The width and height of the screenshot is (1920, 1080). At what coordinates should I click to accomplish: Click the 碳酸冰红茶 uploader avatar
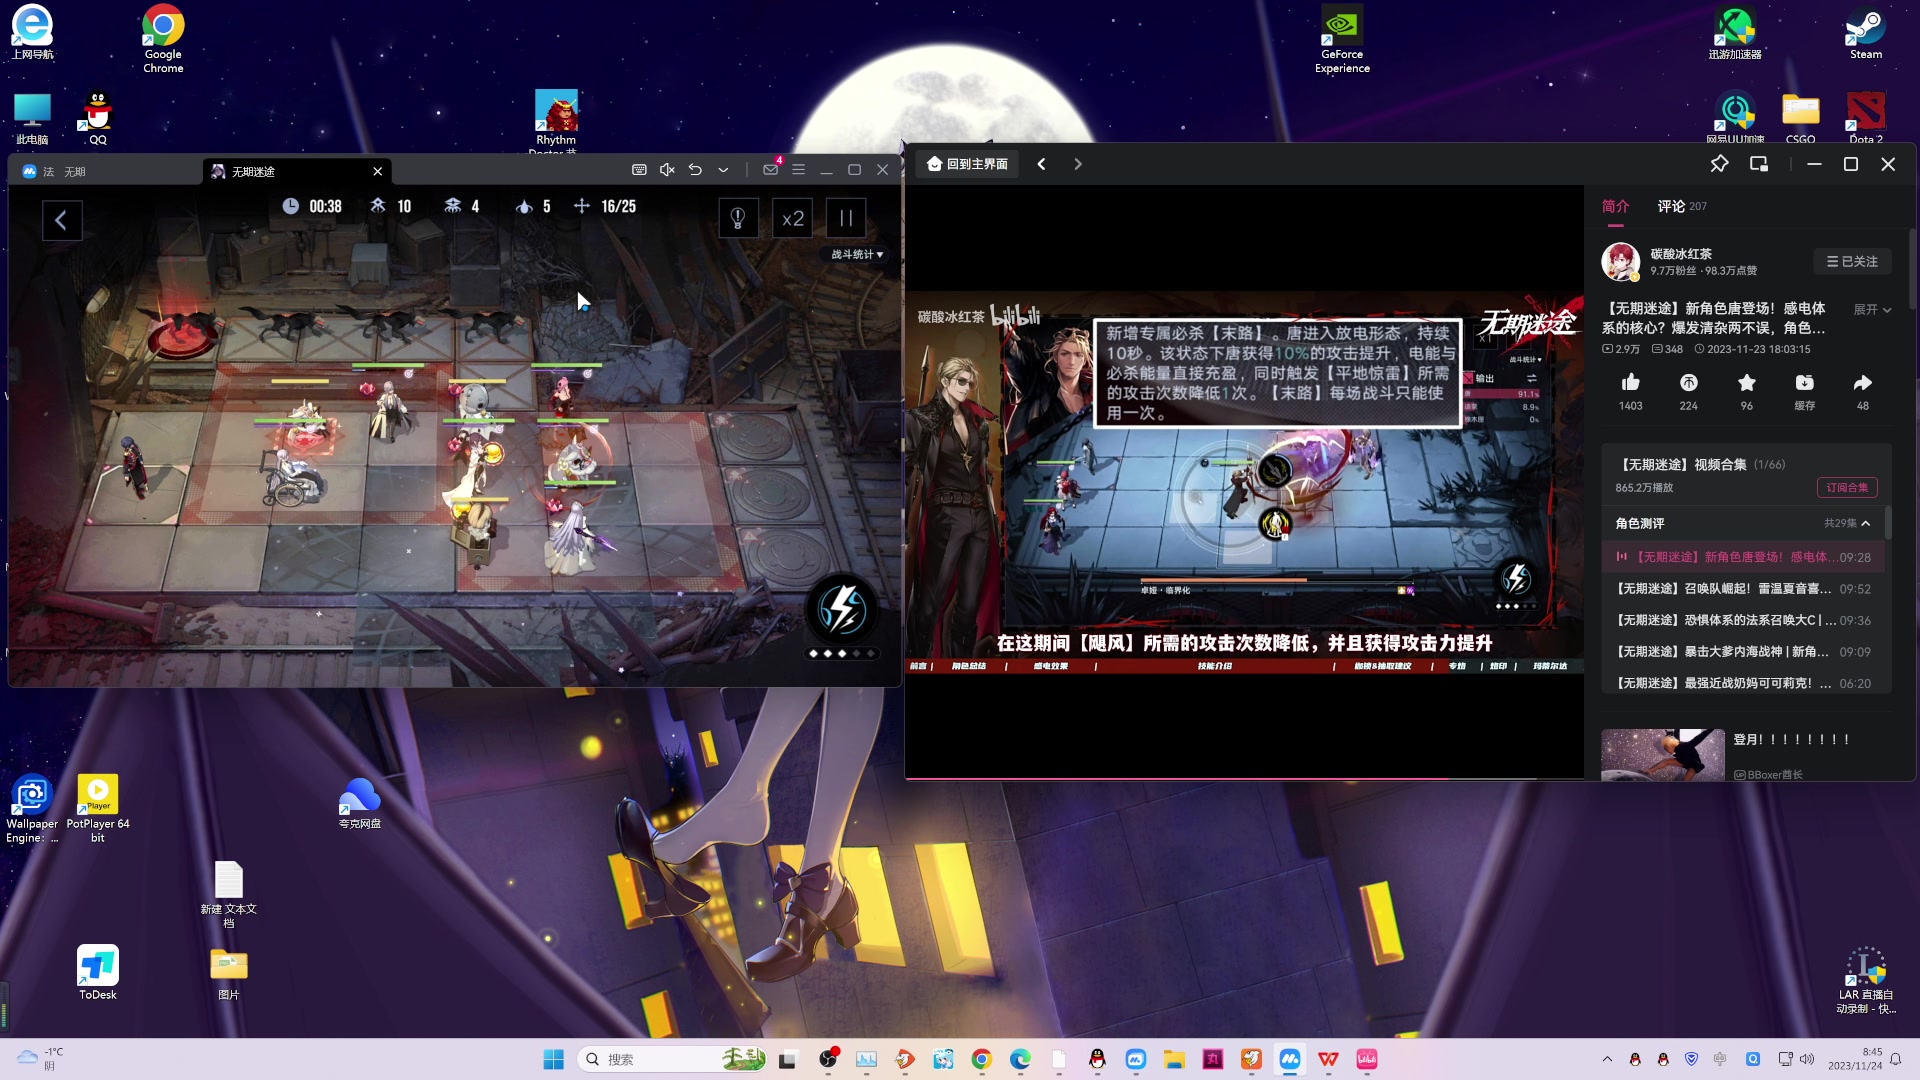pos(1620,261)
